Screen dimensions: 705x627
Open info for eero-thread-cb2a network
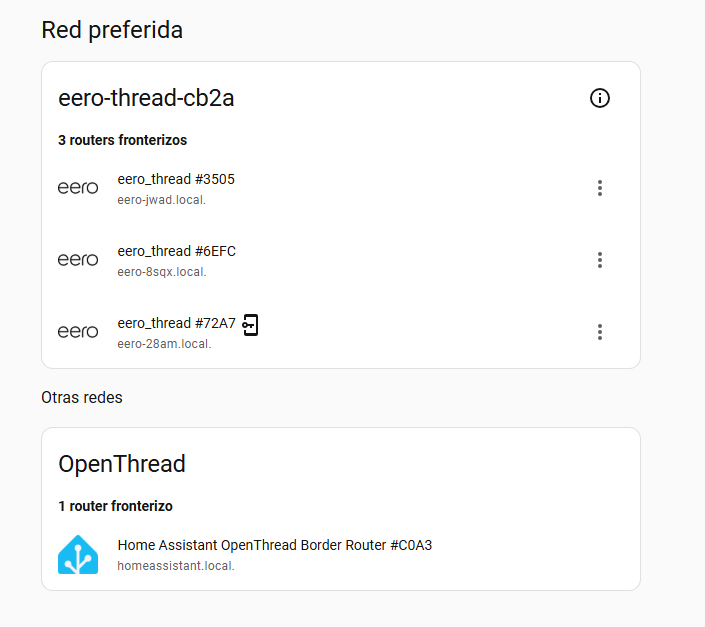(600, 98)
